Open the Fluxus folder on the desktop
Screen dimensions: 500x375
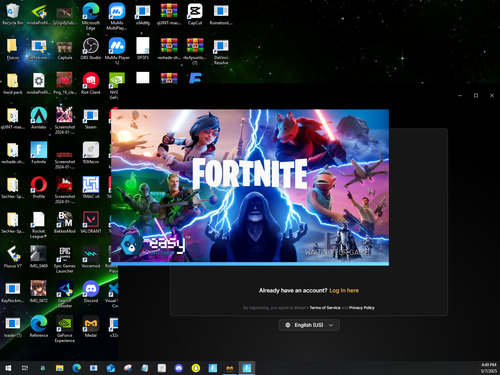point(13,49)
